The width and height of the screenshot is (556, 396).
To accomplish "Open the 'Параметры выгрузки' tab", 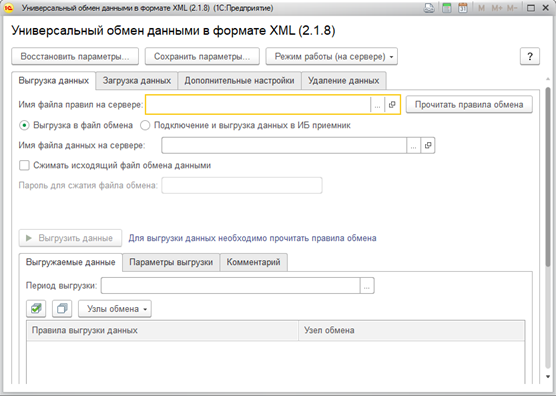I will [x=171, y=262].
